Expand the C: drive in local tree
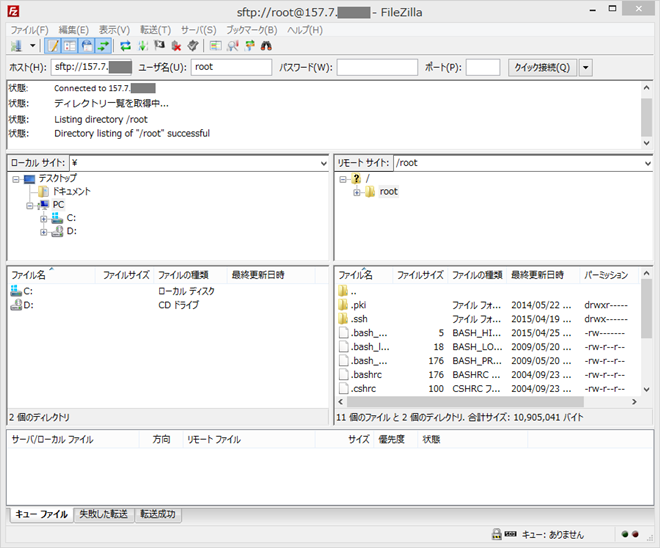The image size is (660, 548). click(x=44, y=219)
